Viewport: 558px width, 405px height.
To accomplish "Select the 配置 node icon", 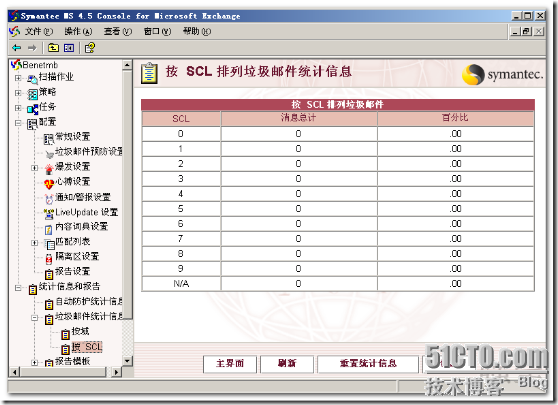I will tap(32, 124).
